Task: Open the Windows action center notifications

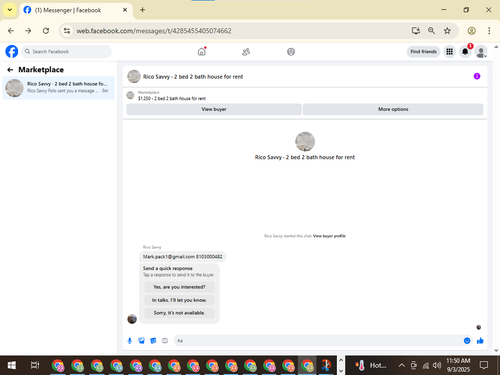Action: coord(484,365)
